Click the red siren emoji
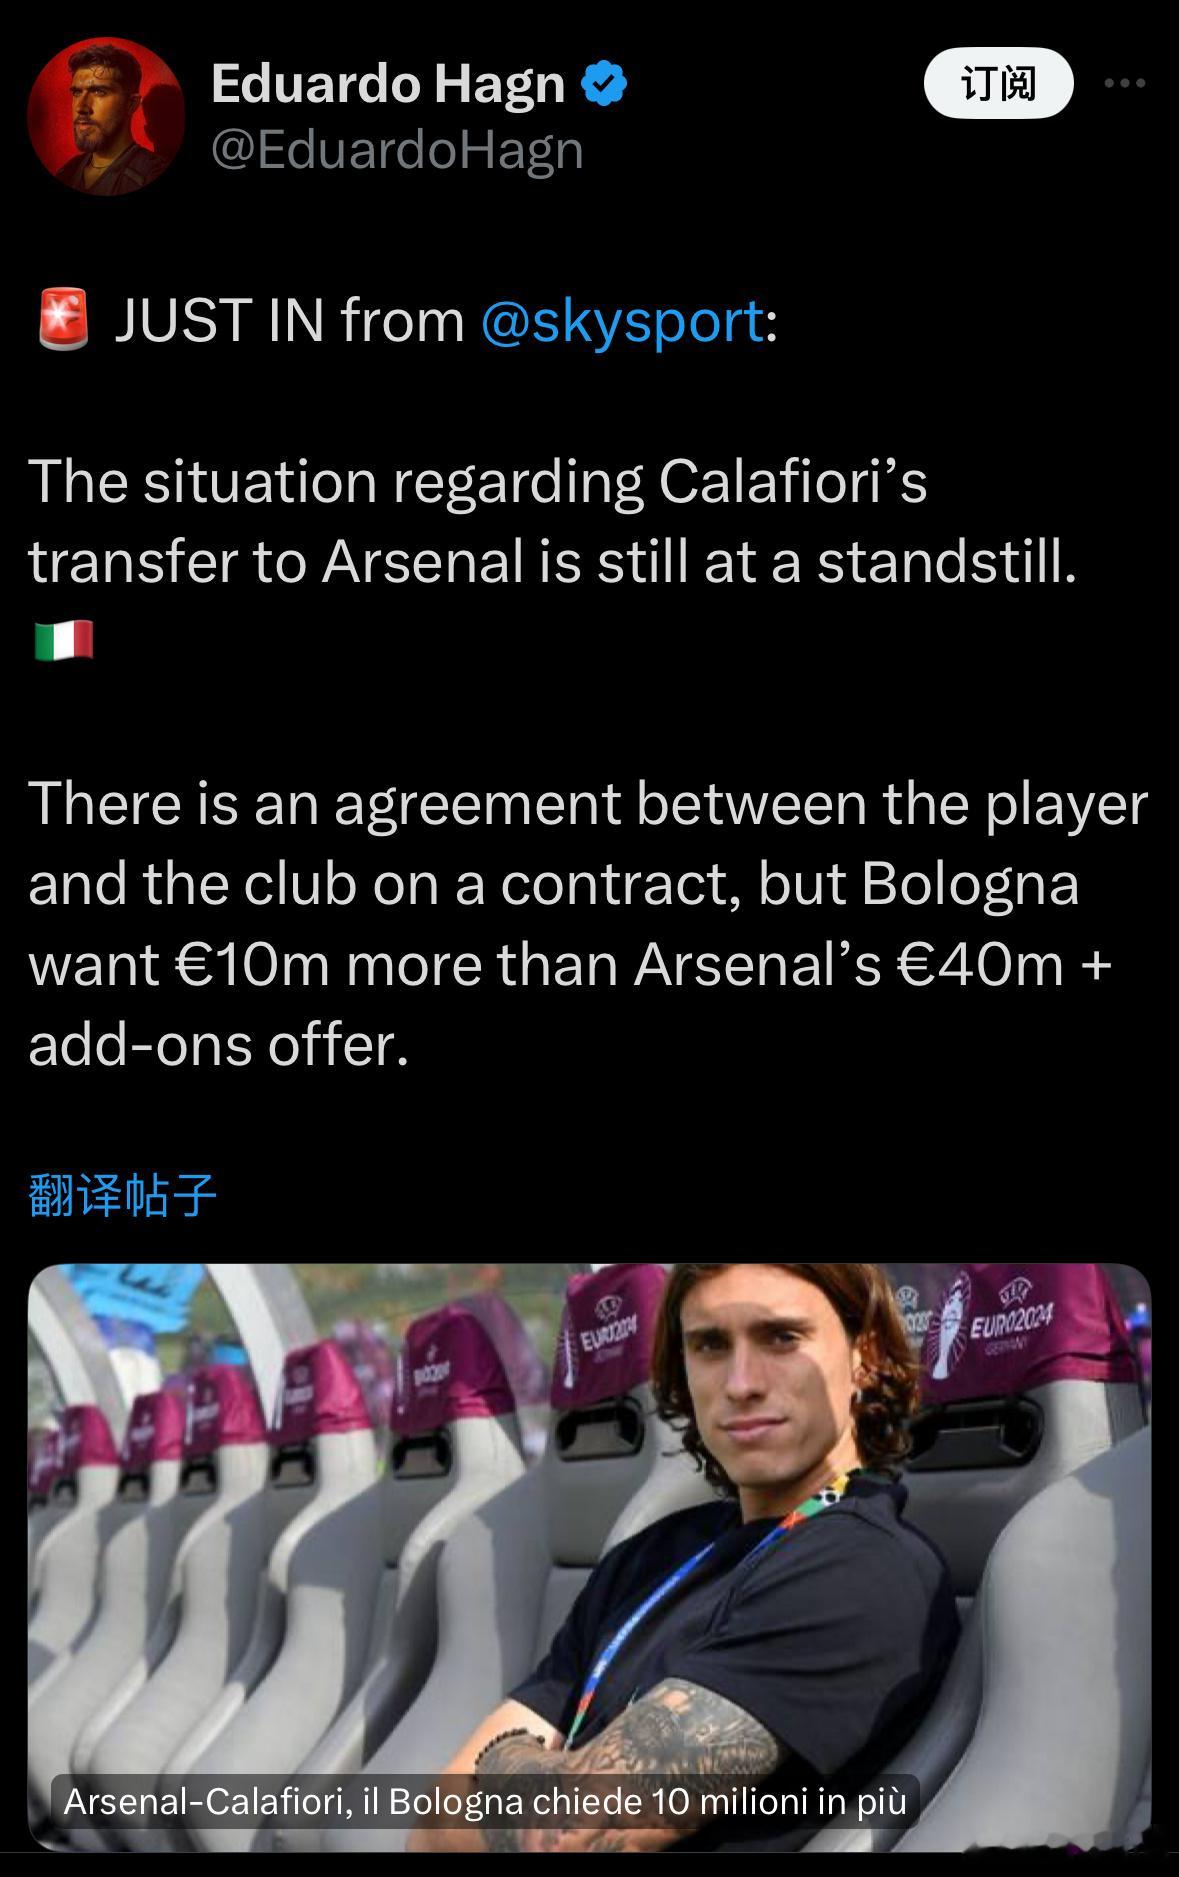The image size is (1179, 1877). [x=63, y=320]
